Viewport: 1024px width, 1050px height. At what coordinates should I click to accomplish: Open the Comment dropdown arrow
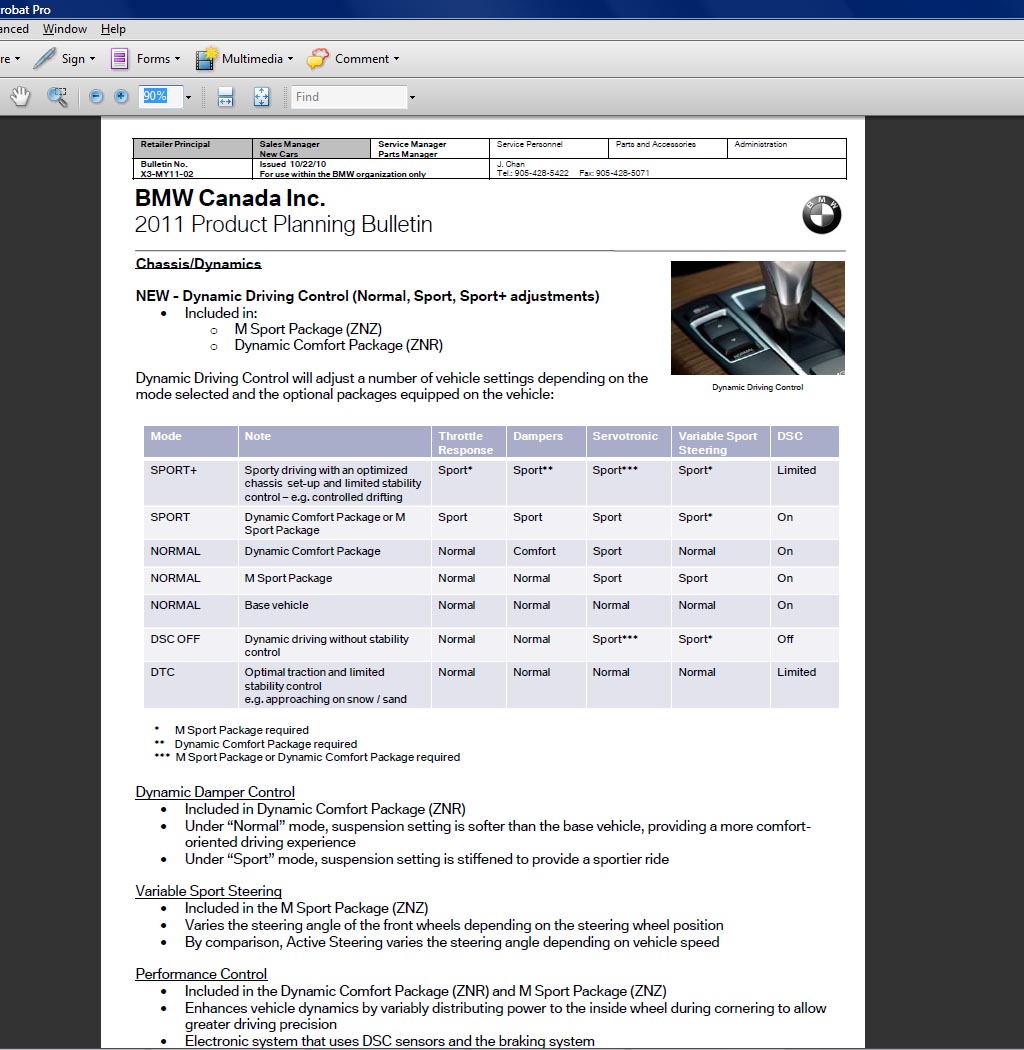(396, 59)
